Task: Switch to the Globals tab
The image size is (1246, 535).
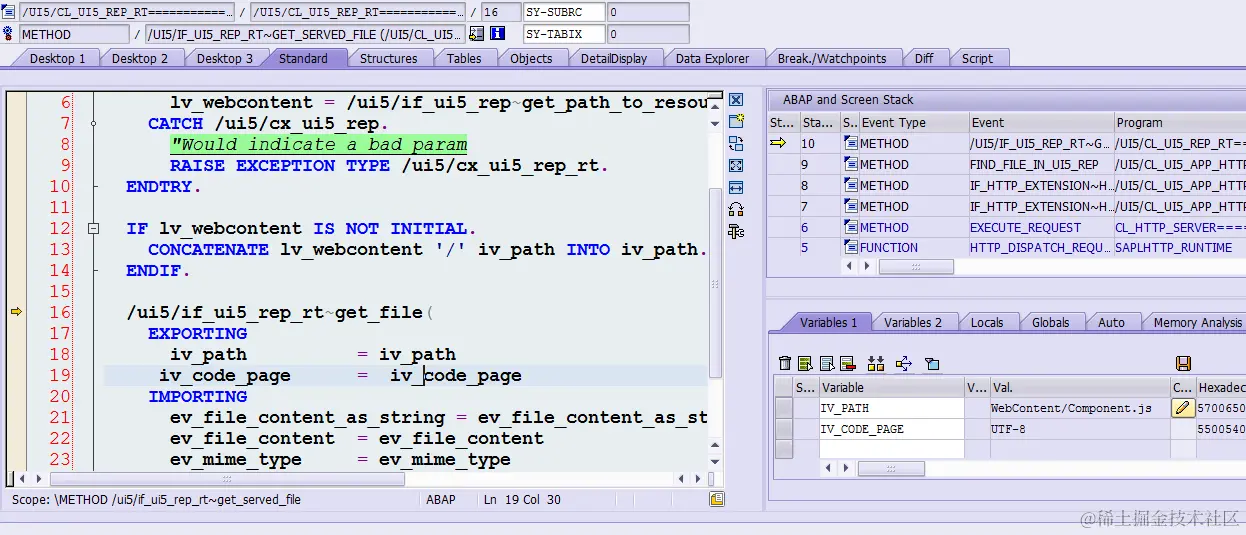Action: pos(1050,322)
